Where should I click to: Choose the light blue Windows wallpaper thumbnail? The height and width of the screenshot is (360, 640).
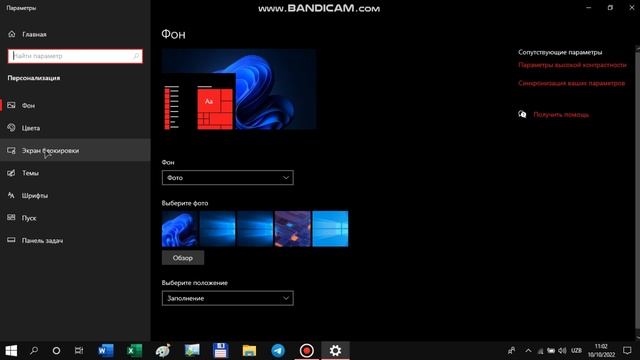pos(330,229)
